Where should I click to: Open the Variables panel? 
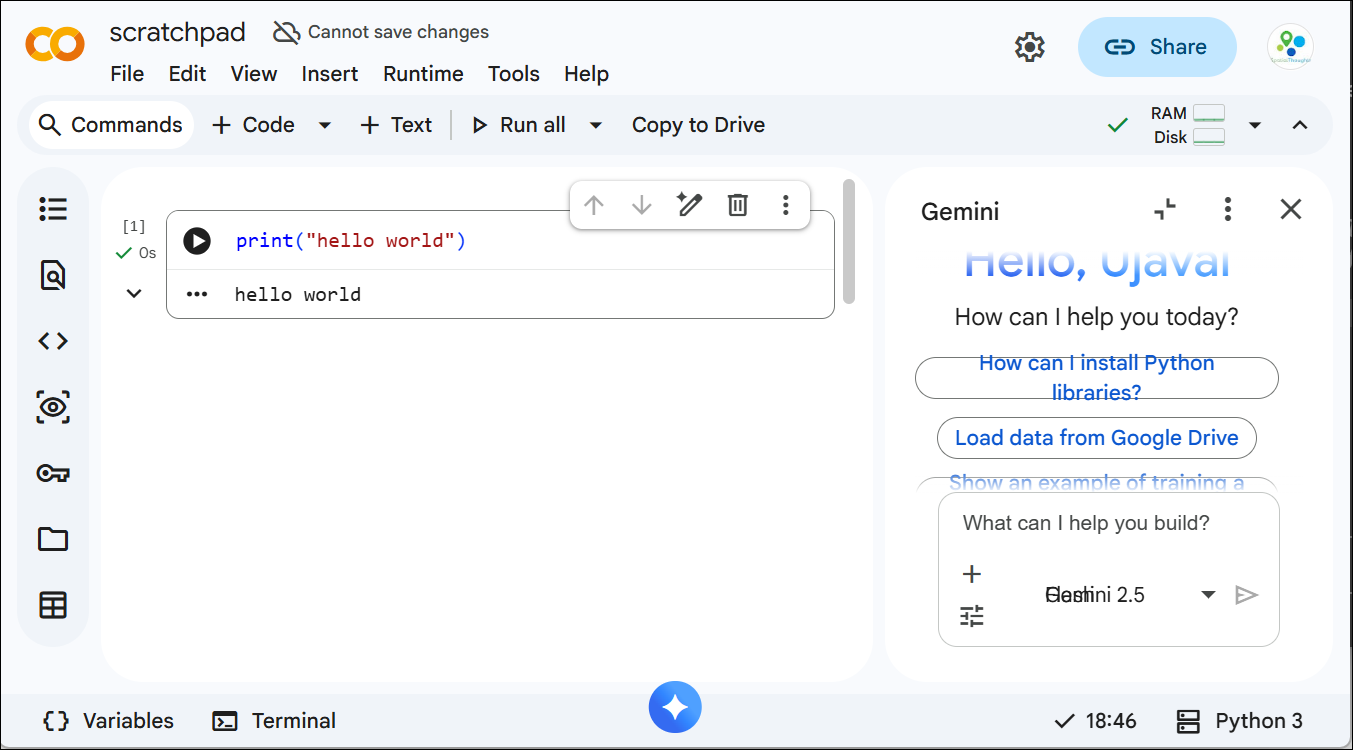pyautogui.click(x=109, y=721)
